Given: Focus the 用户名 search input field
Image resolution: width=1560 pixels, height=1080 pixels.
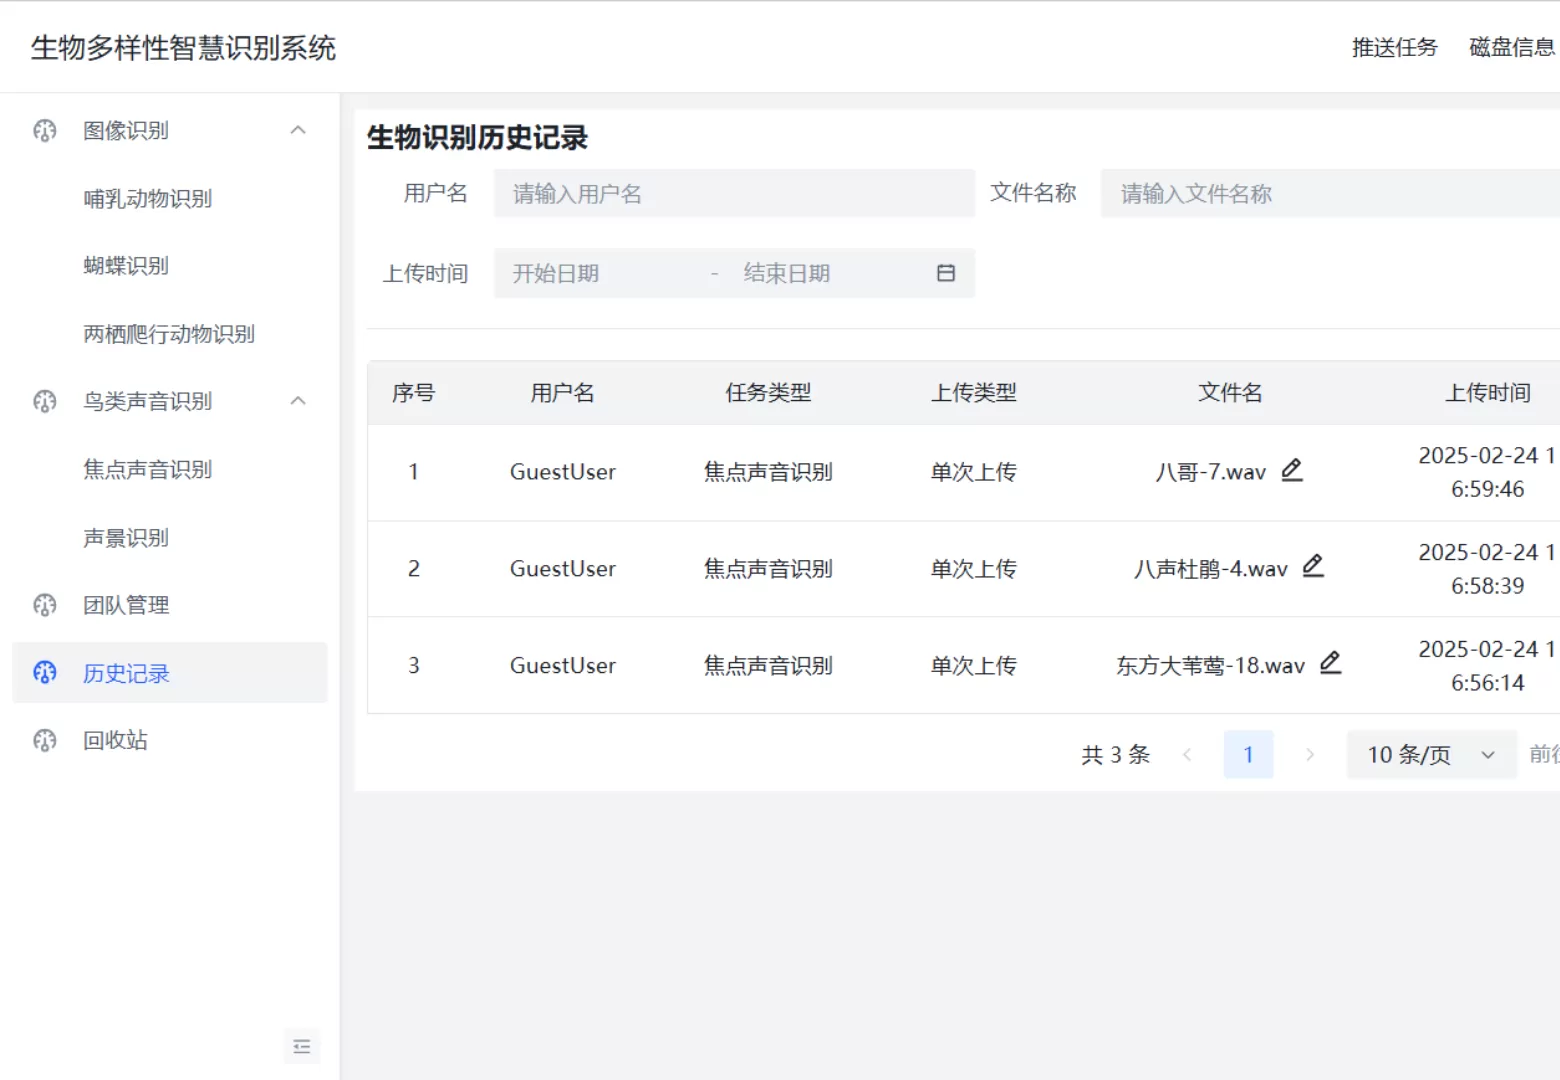Looking at the screenshot, I should 734,193.
